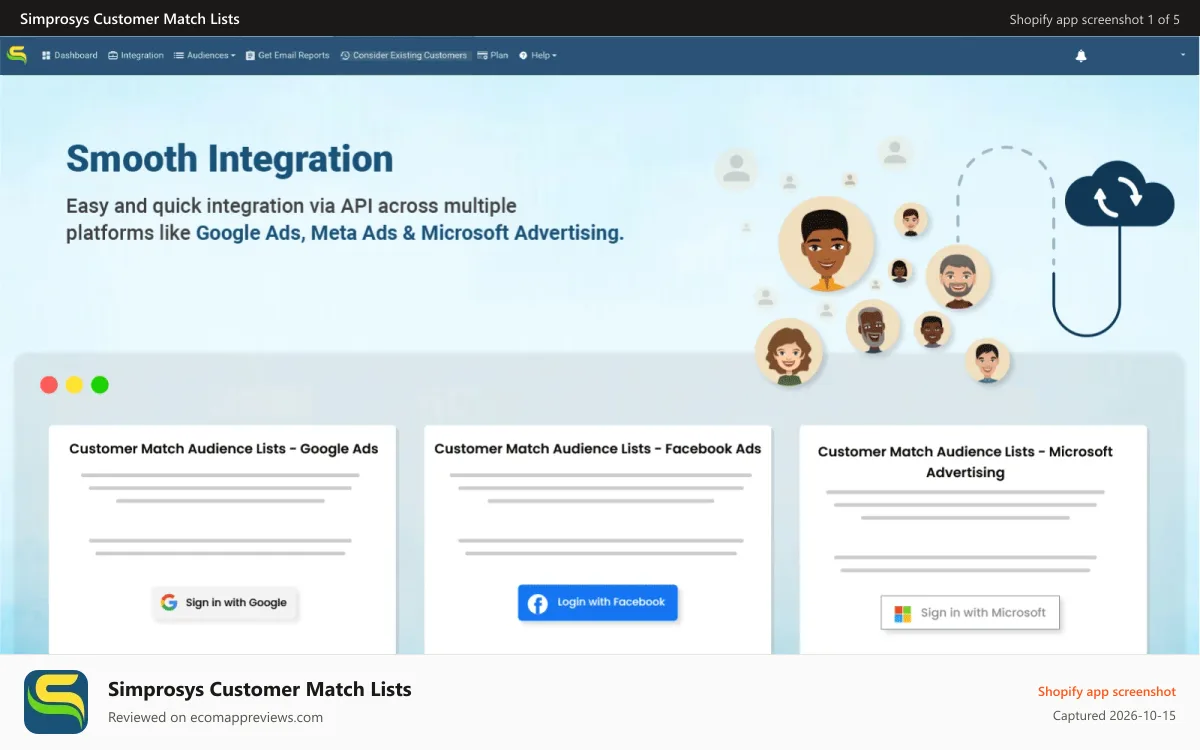Click the Google G logo icon
The height and width of the screenshot is (750, 1200).
169,603
